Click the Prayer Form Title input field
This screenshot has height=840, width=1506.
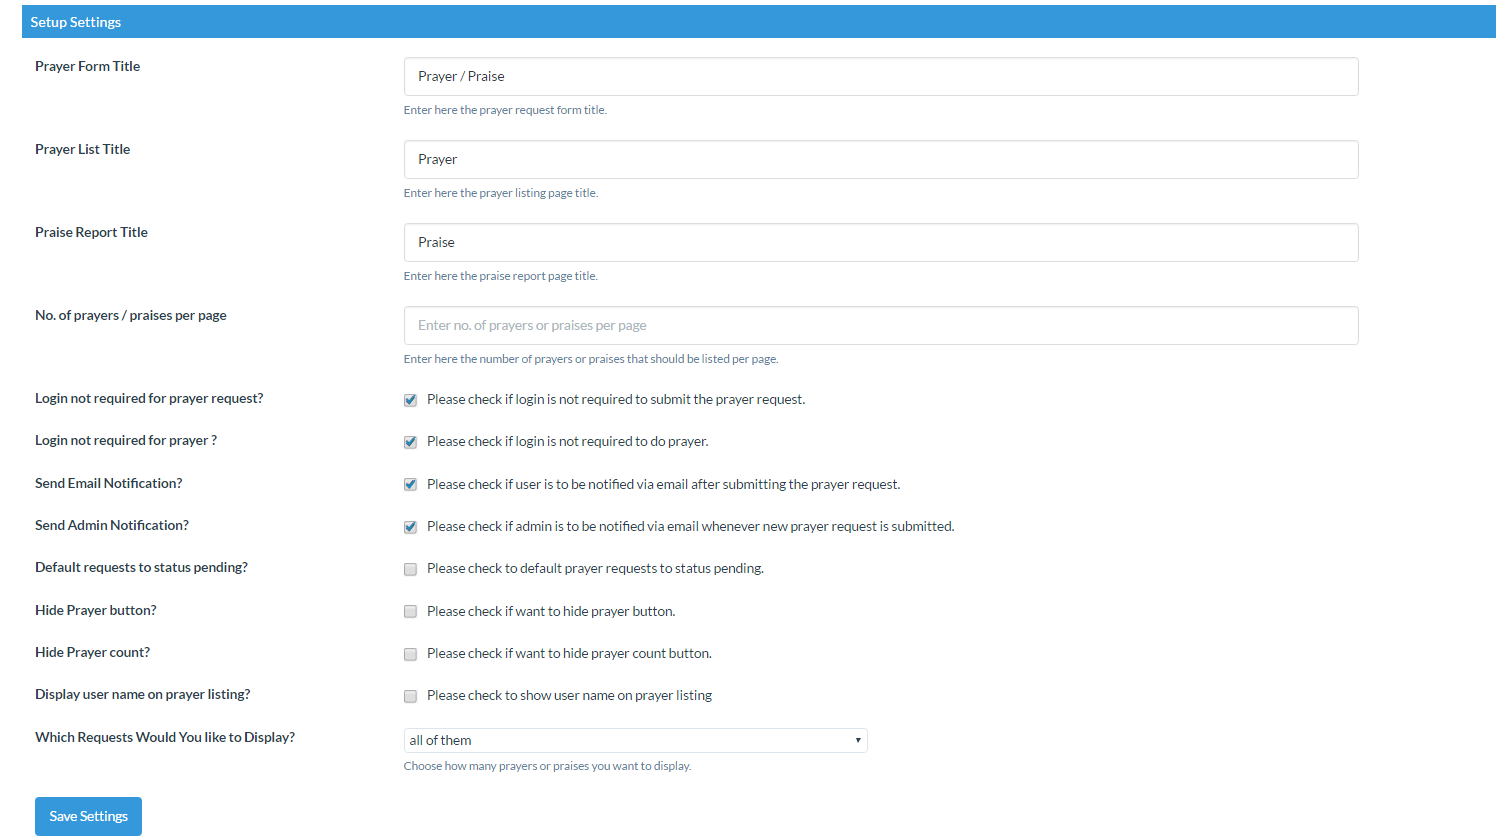click(x=880, y=77)
